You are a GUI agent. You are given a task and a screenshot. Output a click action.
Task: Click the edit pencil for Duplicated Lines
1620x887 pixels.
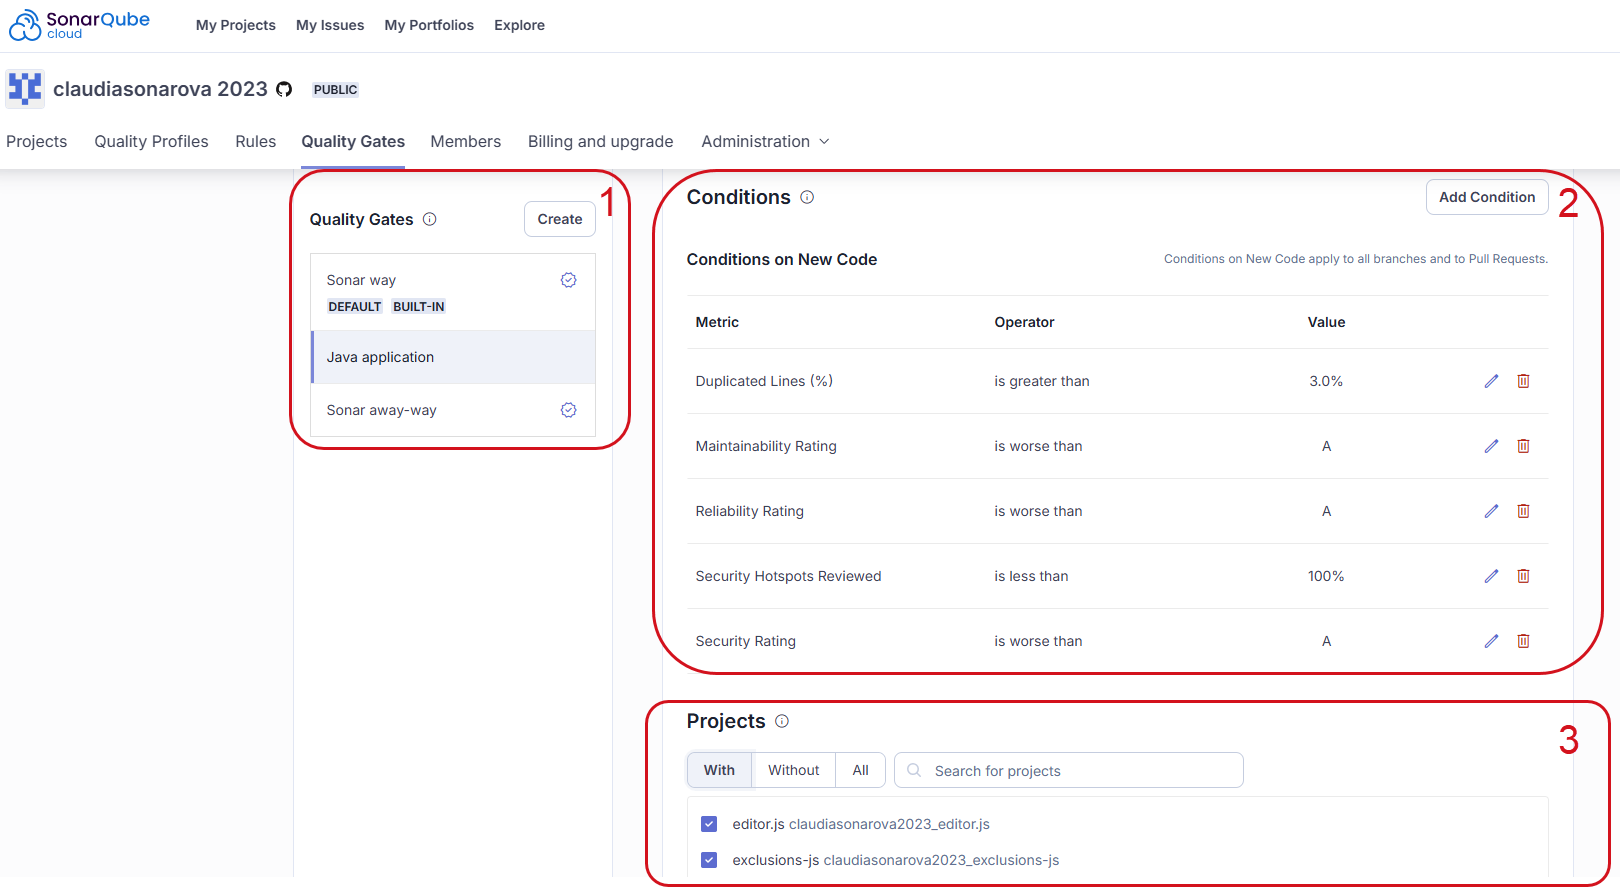(x=1491, y=381)
